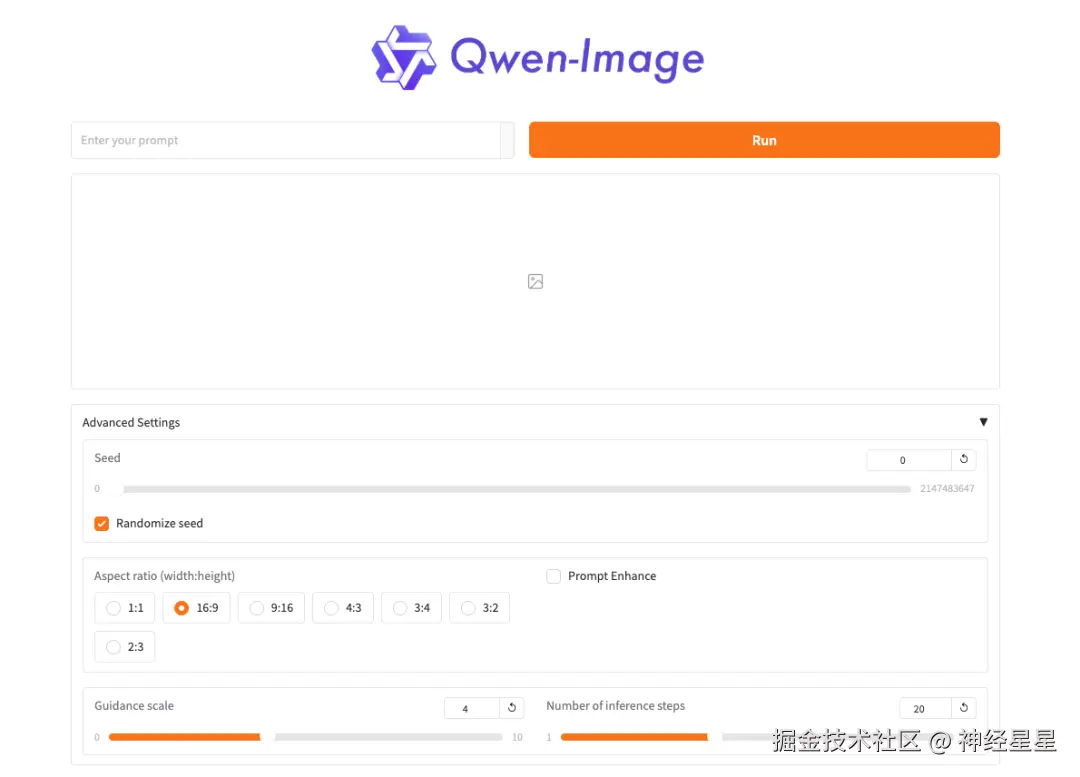
Task: Enable the Prompt Enhance checkbox
Action: (553, 576)
